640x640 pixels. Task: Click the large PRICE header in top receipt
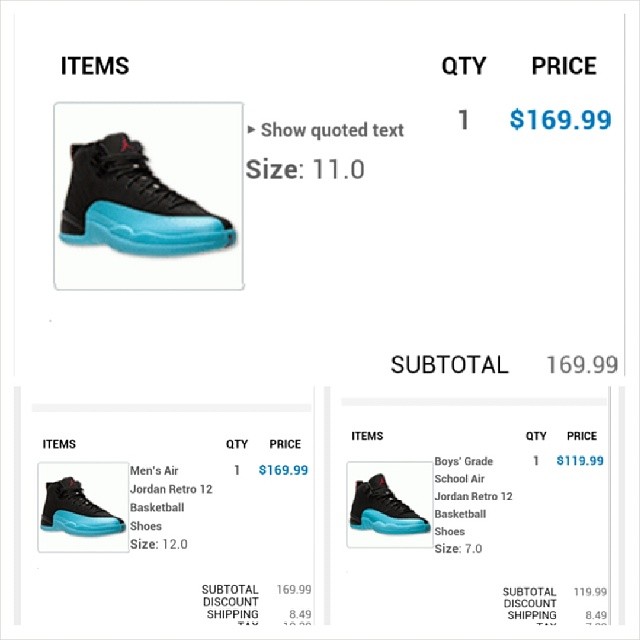click(x=564, y=66)
